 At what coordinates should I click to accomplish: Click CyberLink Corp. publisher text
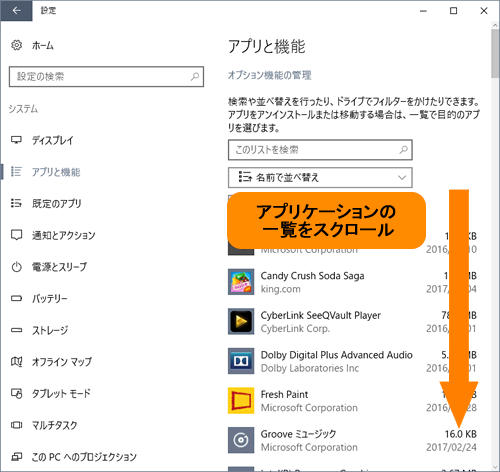tap(295, 329)
